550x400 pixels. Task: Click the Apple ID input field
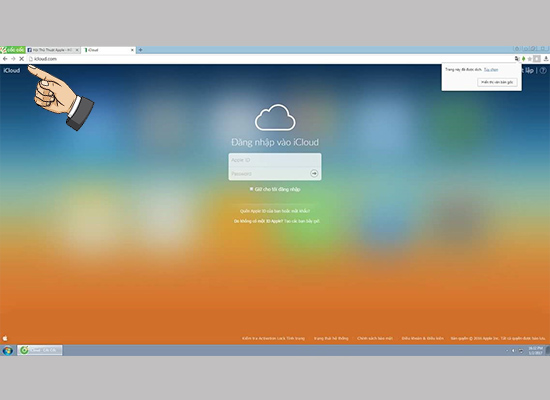coord(275,160)
